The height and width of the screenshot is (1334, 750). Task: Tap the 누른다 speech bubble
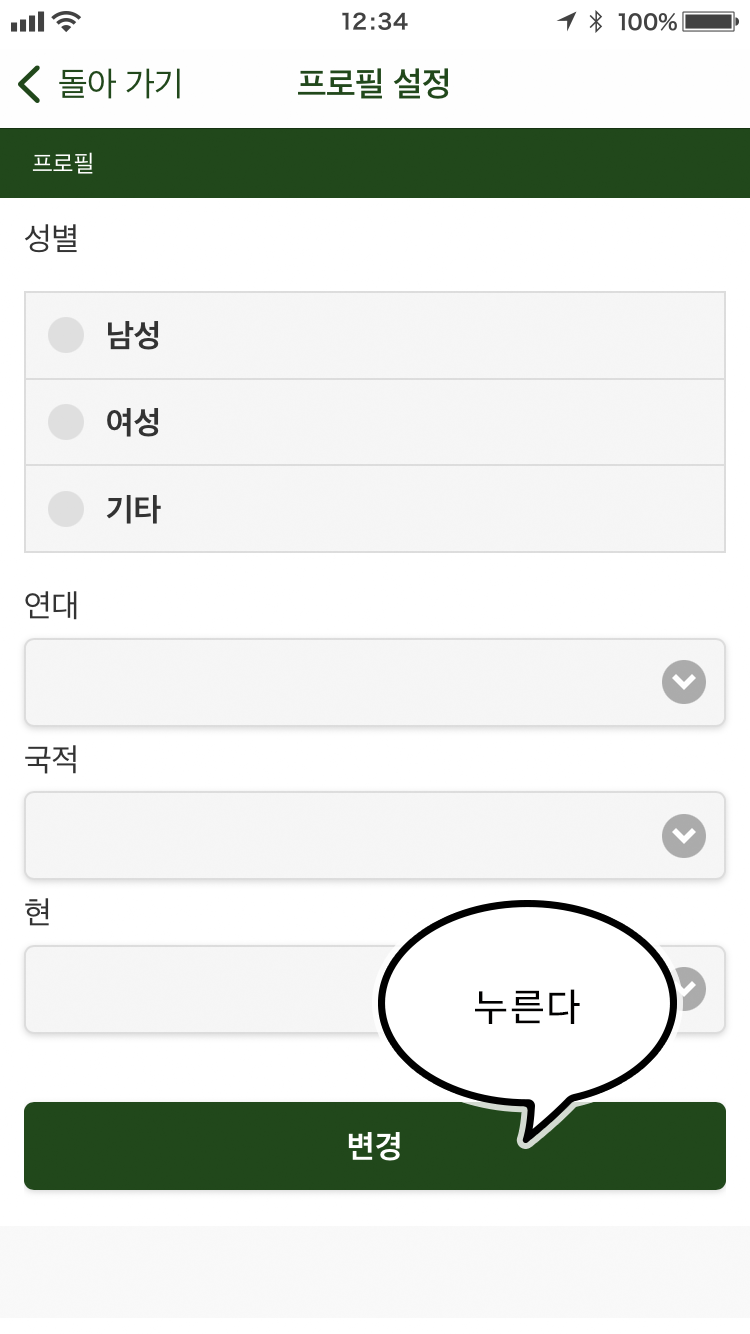click(x=526, y=1008)
